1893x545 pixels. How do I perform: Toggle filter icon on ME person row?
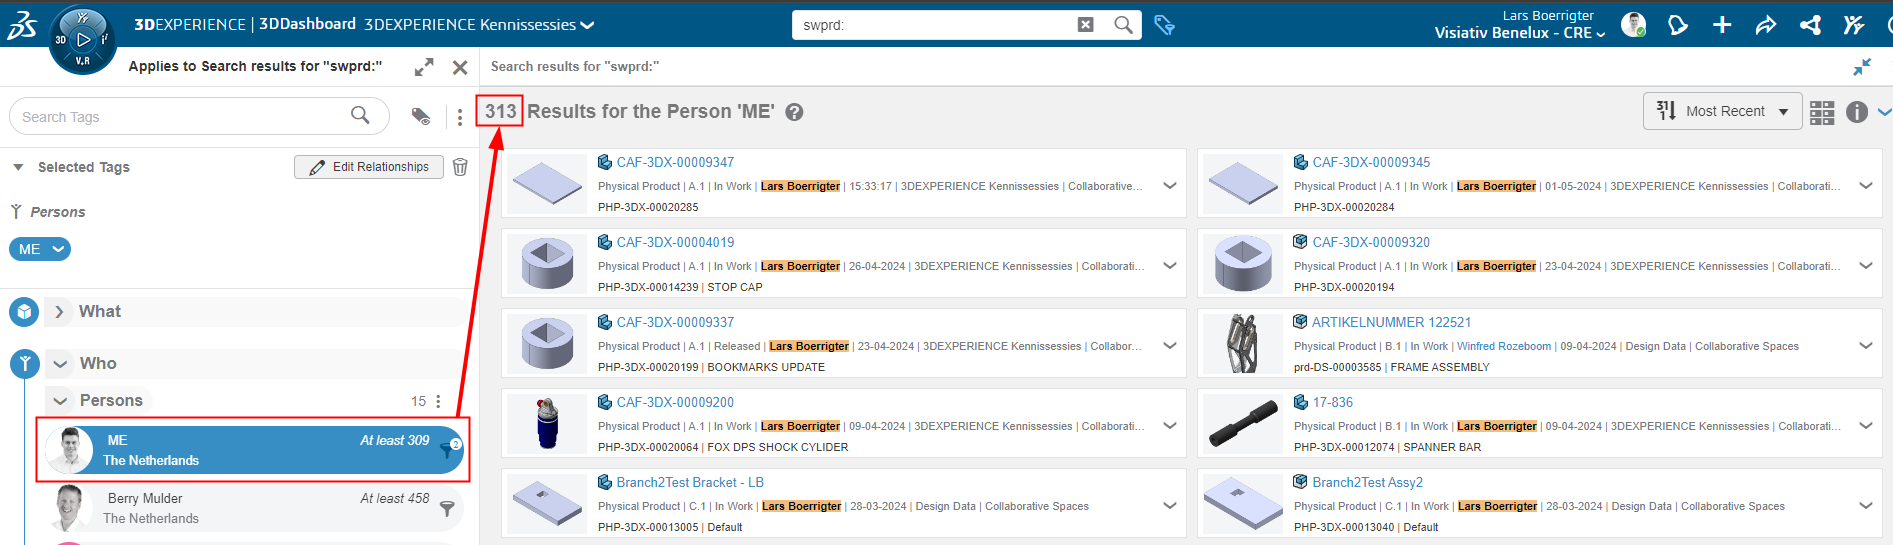point(449,449)
